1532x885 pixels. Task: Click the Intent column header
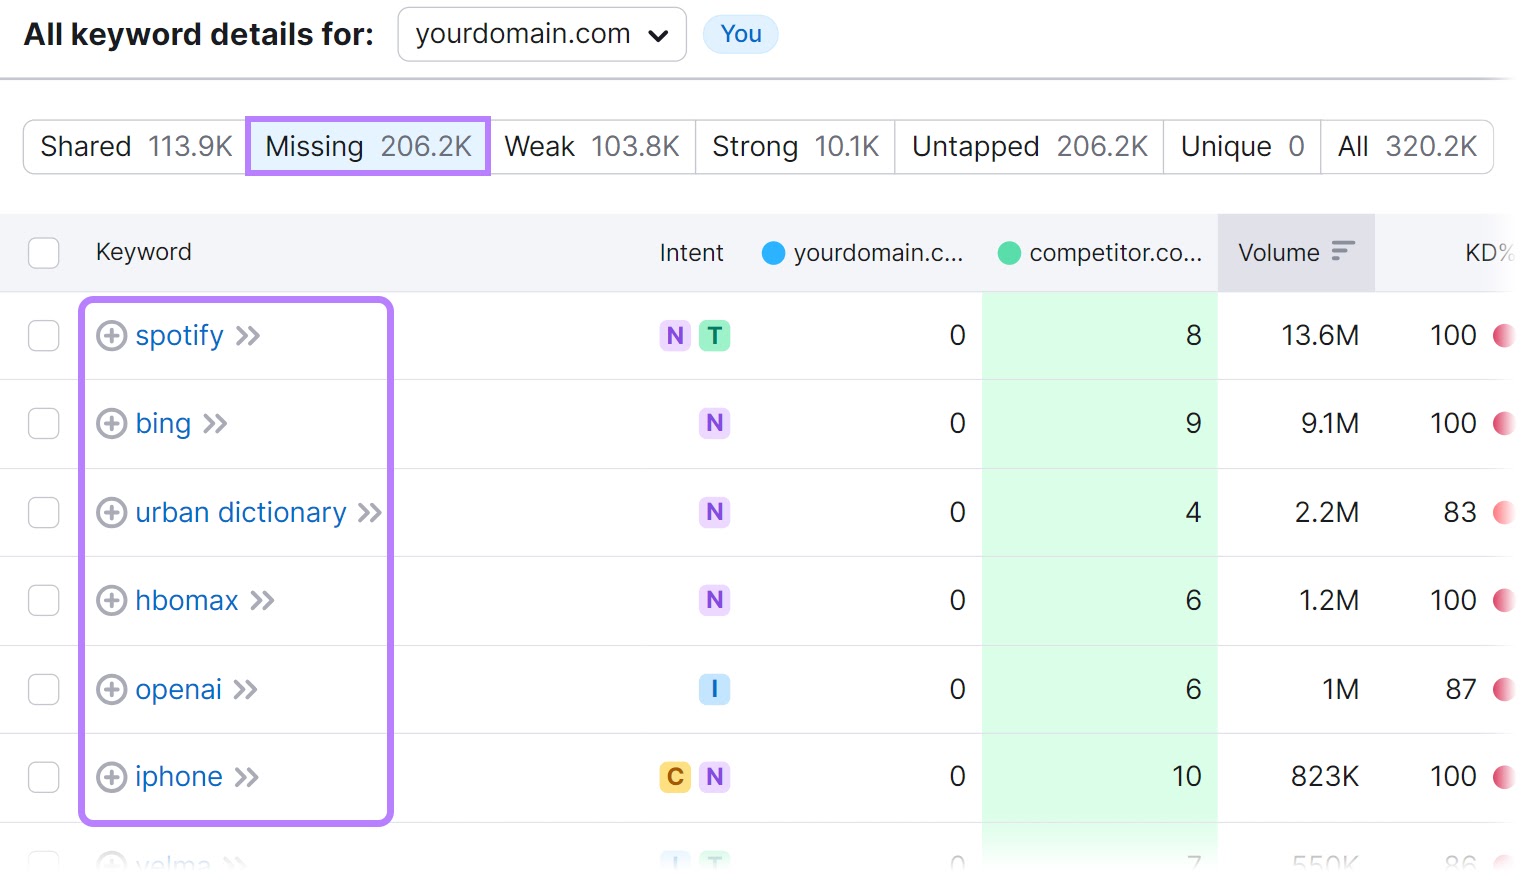(x=691, y=253)
